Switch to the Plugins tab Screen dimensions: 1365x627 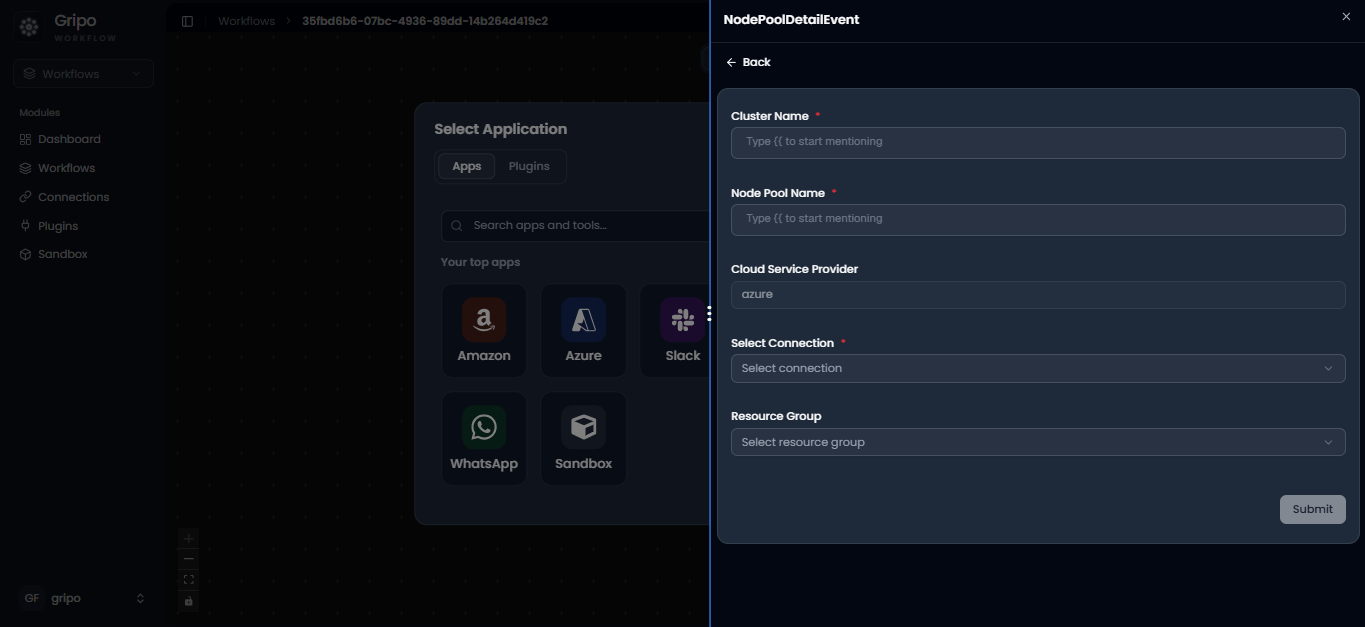(529, 166)
